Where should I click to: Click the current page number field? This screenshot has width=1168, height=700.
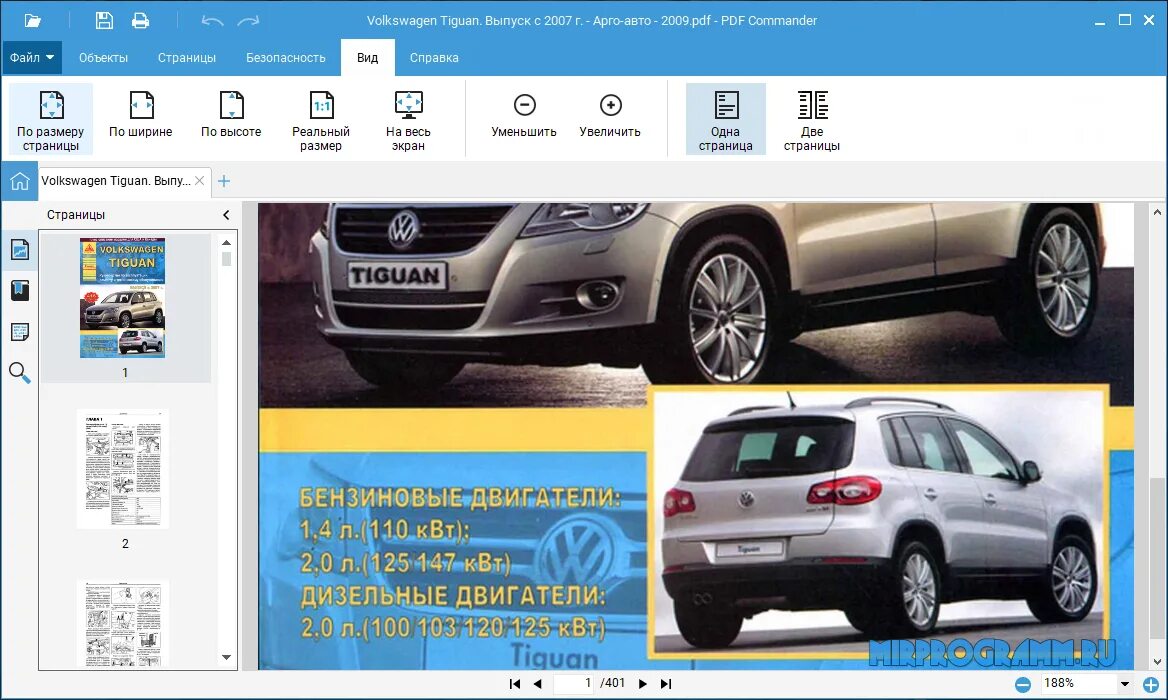[575, 683]
